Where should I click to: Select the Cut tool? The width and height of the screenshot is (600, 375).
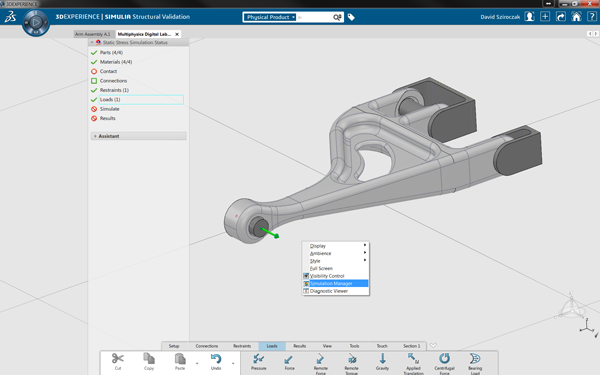tap(117, 362)
